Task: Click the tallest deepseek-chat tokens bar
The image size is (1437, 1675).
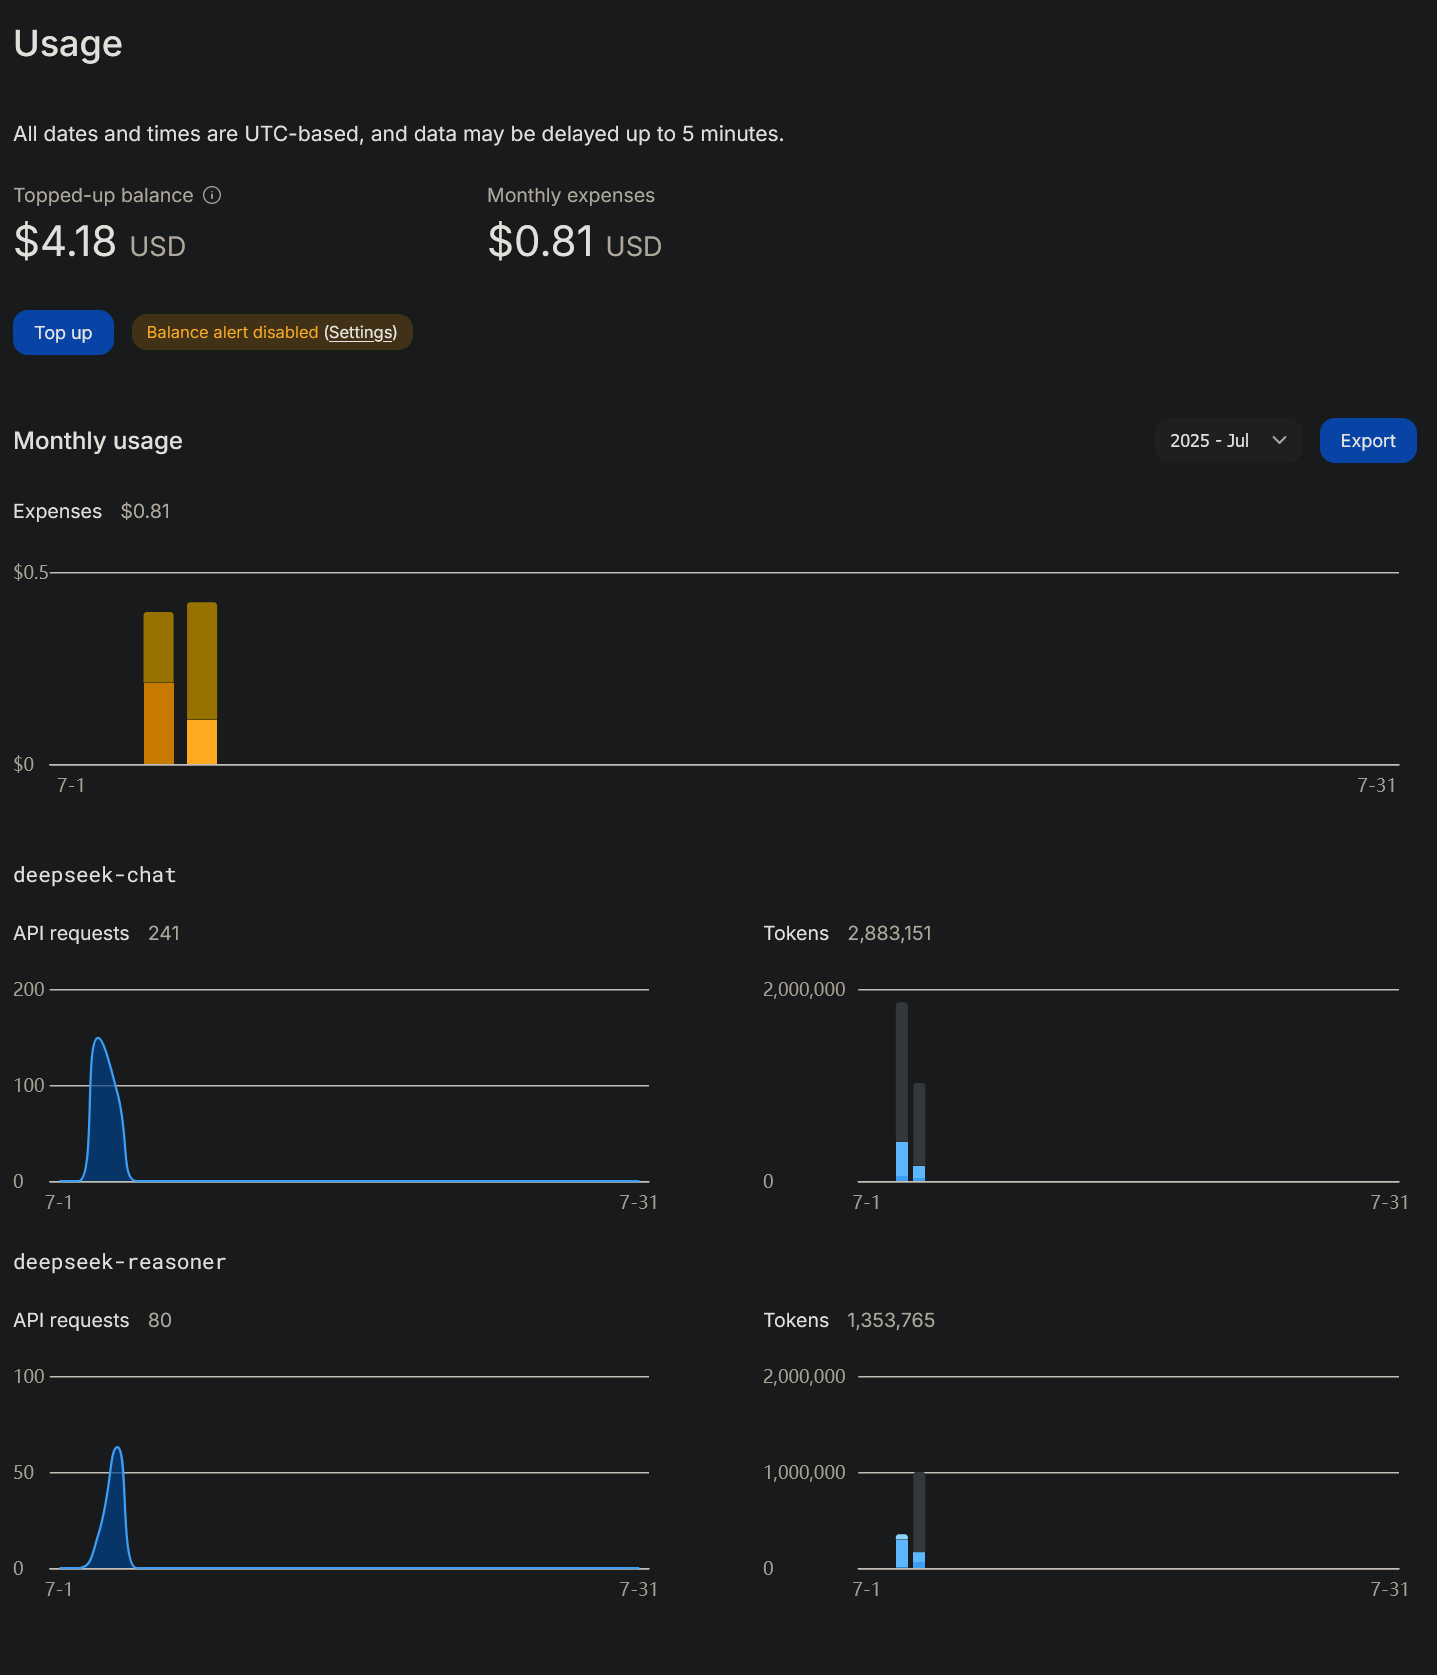Action: coord(902,1091)
